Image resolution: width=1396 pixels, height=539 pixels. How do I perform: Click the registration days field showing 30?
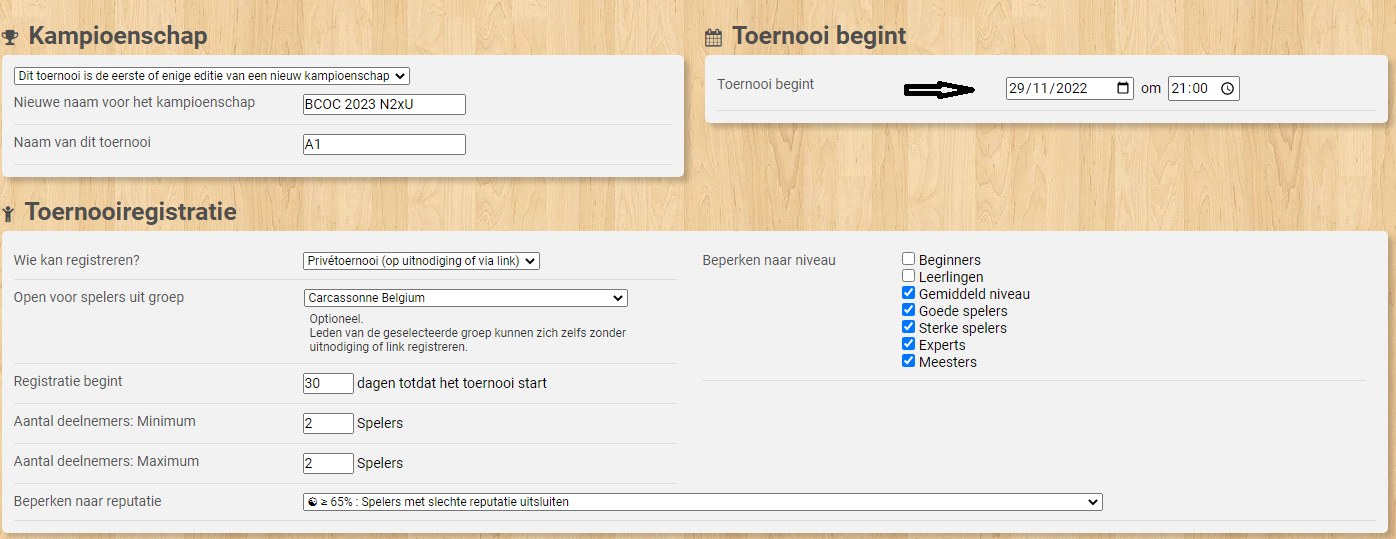coord(328,383)
